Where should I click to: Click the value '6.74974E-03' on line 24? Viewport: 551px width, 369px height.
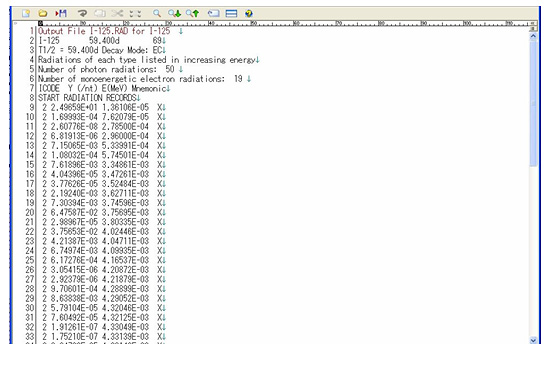click(x=74, y=251)
